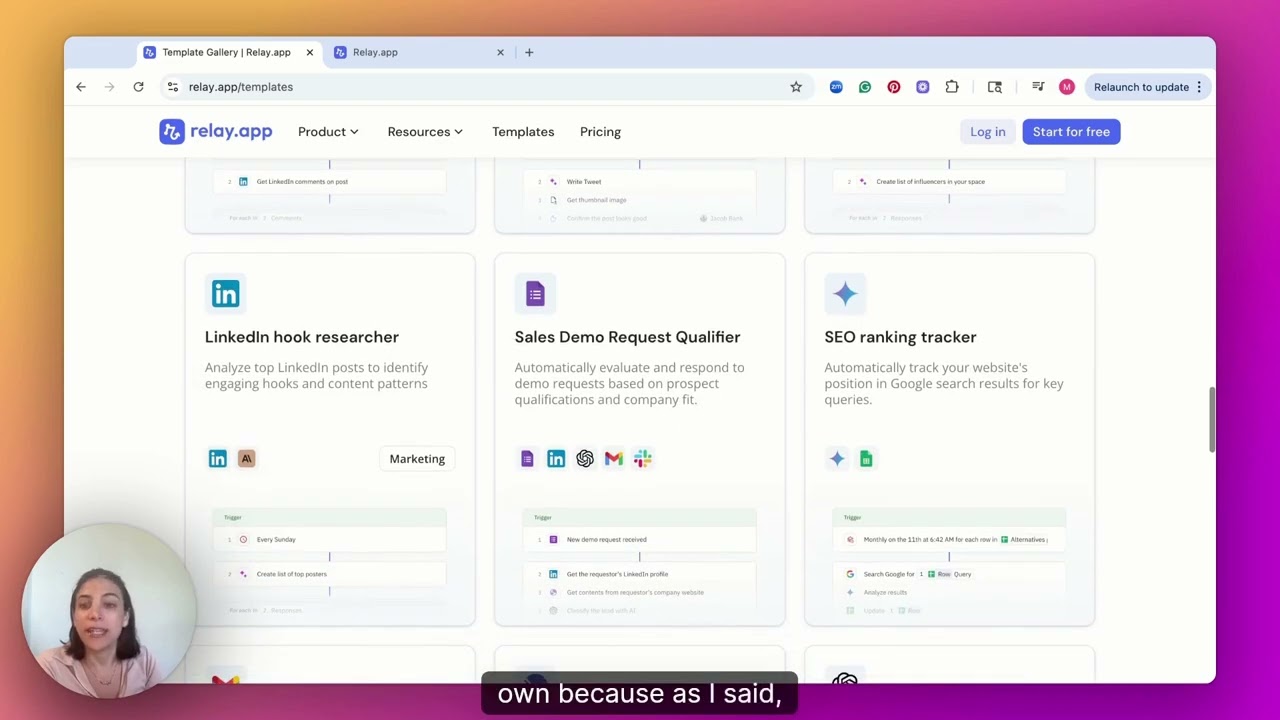
Task: Click small LinkedIn app icon on hook researcher card
Action: [217, 459]
